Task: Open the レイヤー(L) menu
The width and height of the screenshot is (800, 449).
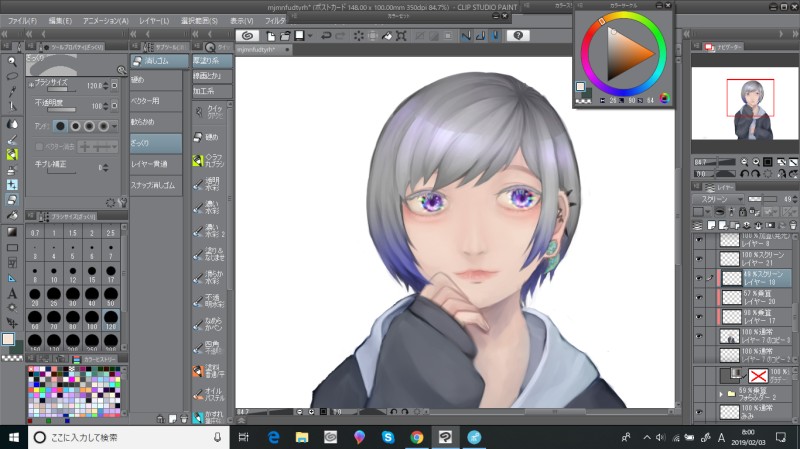Action: tap(154, 20)
